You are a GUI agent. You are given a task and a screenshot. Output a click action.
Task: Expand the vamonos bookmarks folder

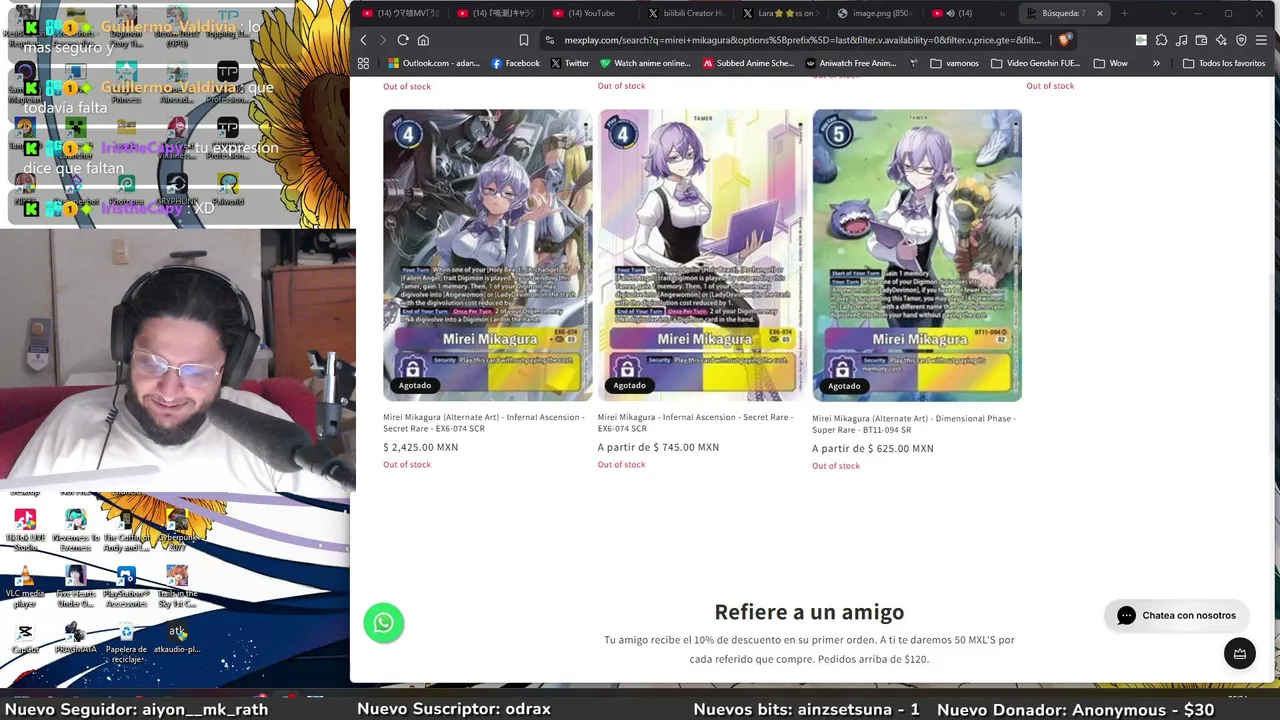(x=954, y=63)
